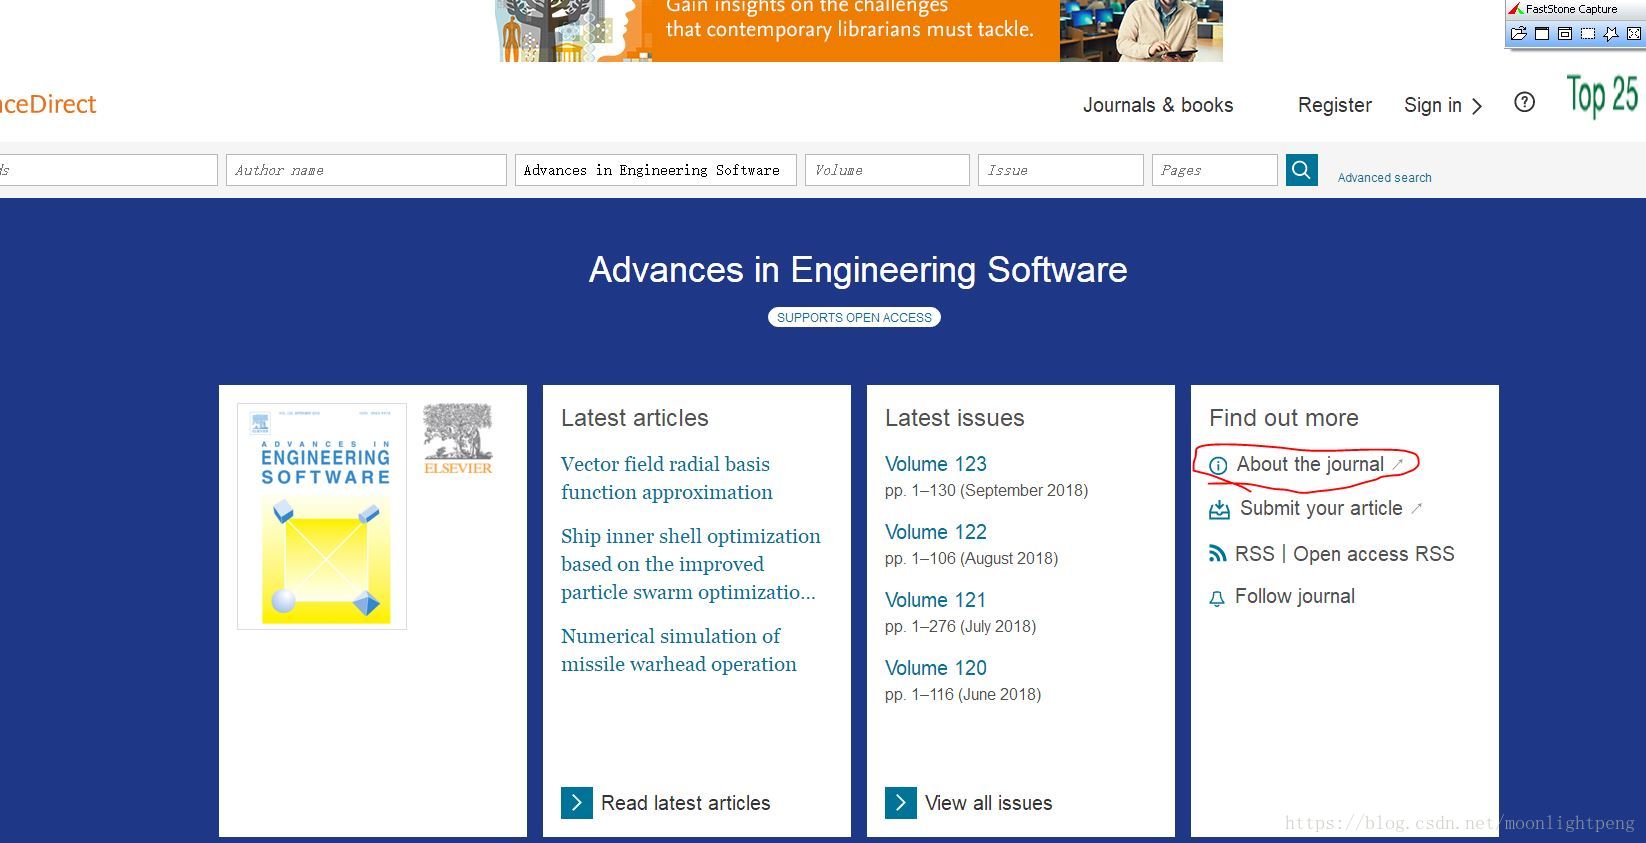Open article Vector field radial basis function approximation
The height and width of the screenshot is (843, 1646).
tap(667, 478)
